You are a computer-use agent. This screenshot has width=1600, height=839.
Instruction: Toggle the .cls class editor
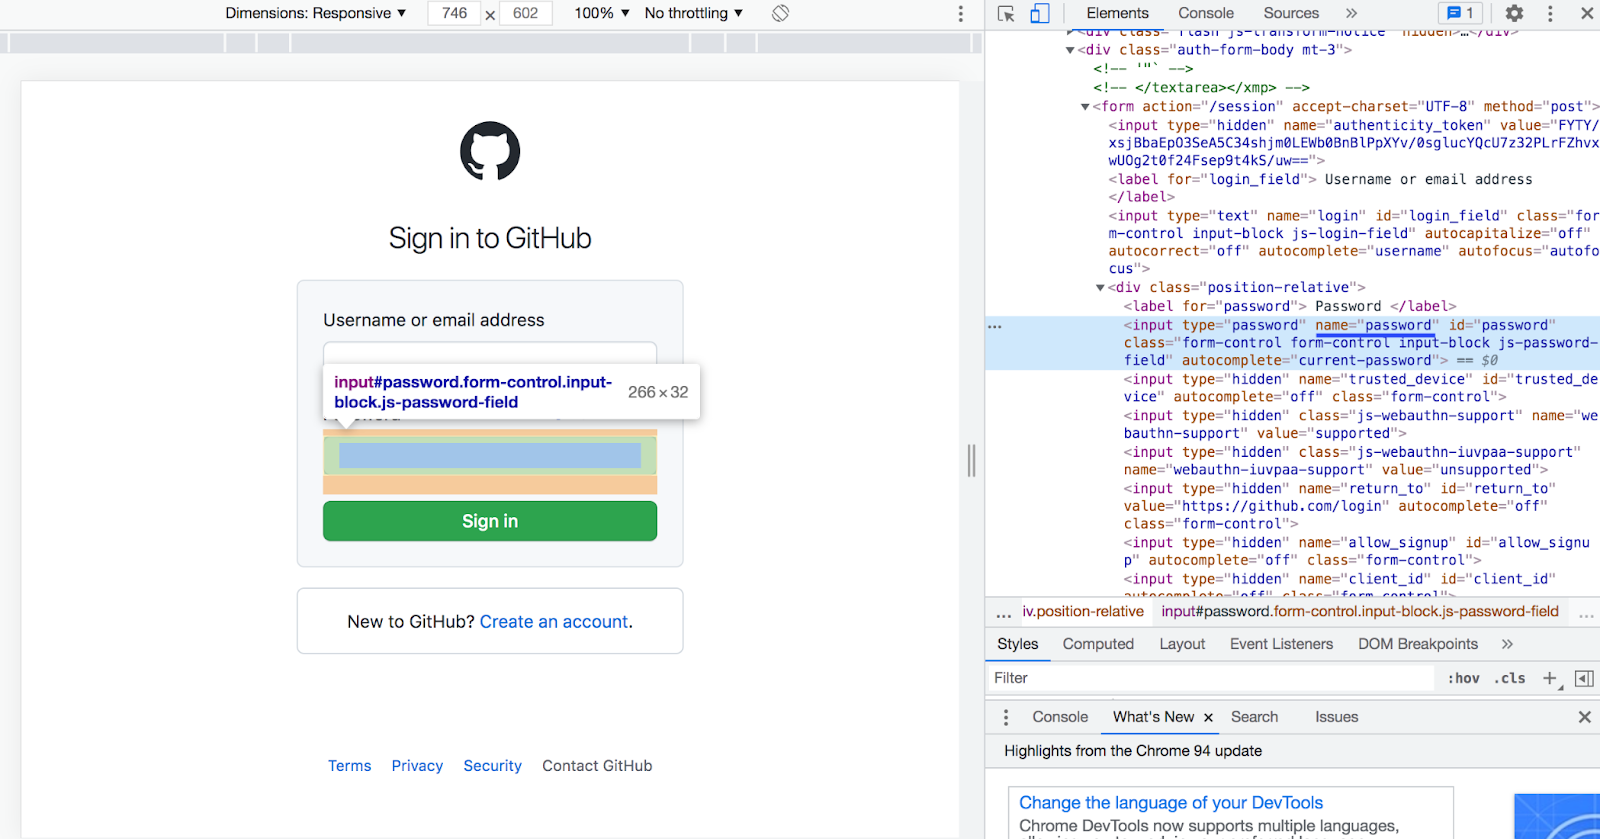click(1510, 678)
